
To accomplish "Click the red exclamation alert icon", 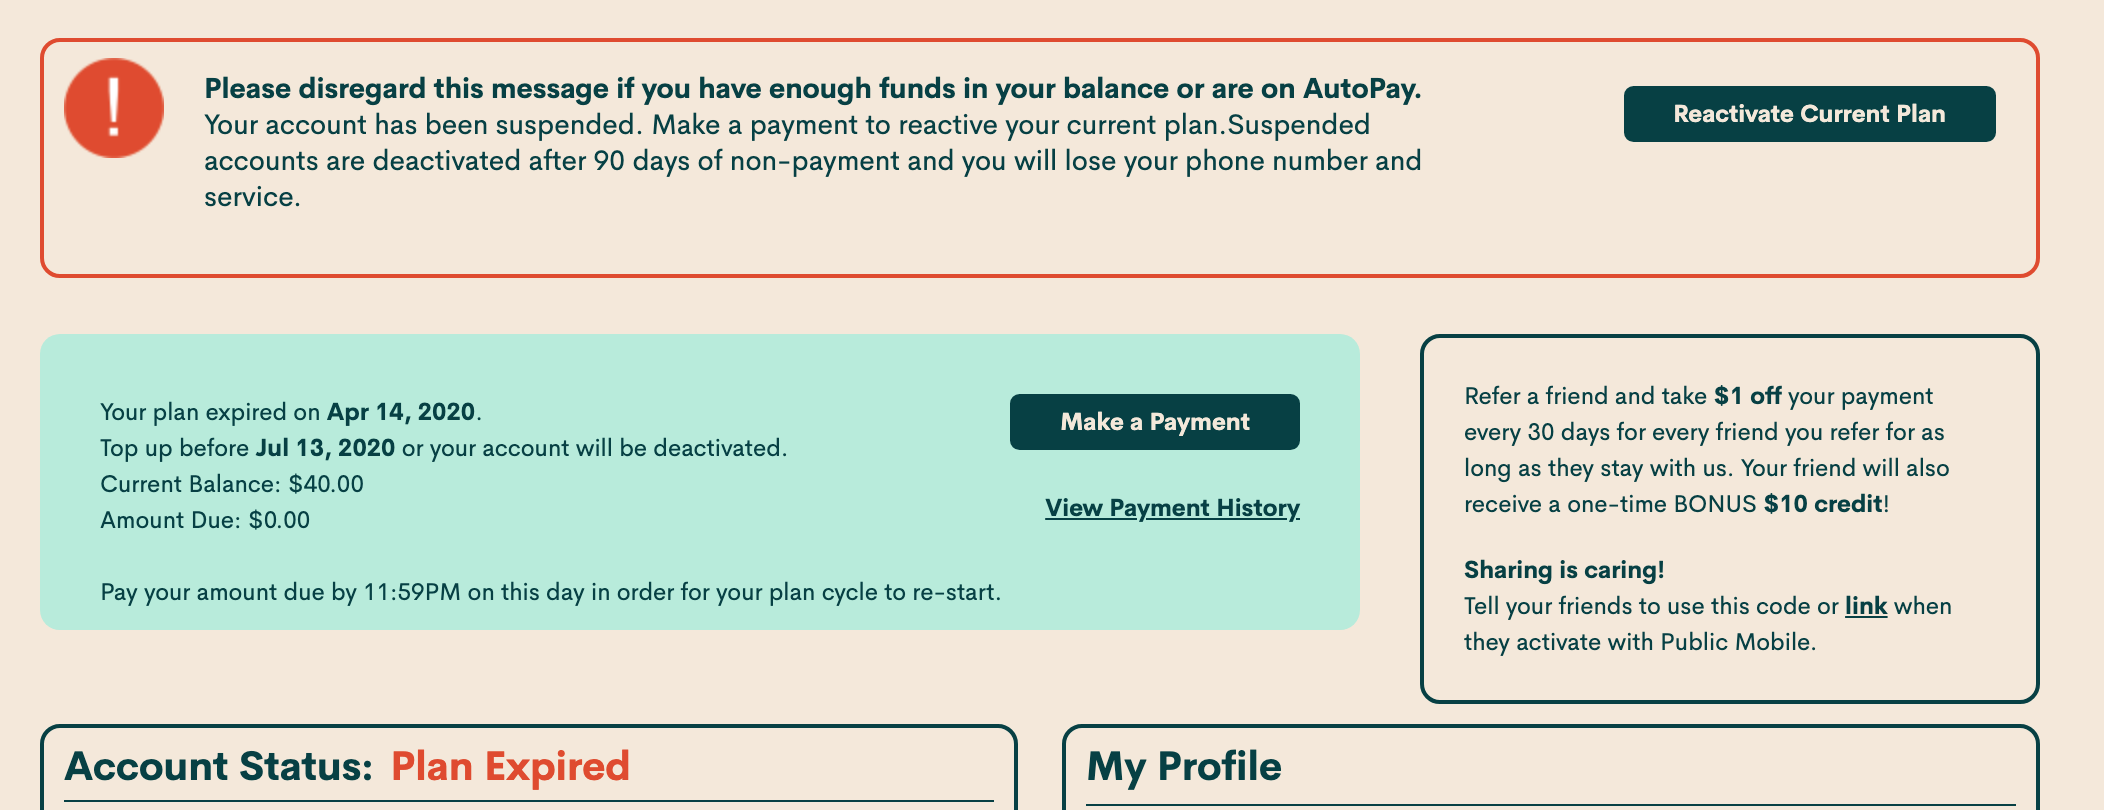I will [x=114, y=108].
